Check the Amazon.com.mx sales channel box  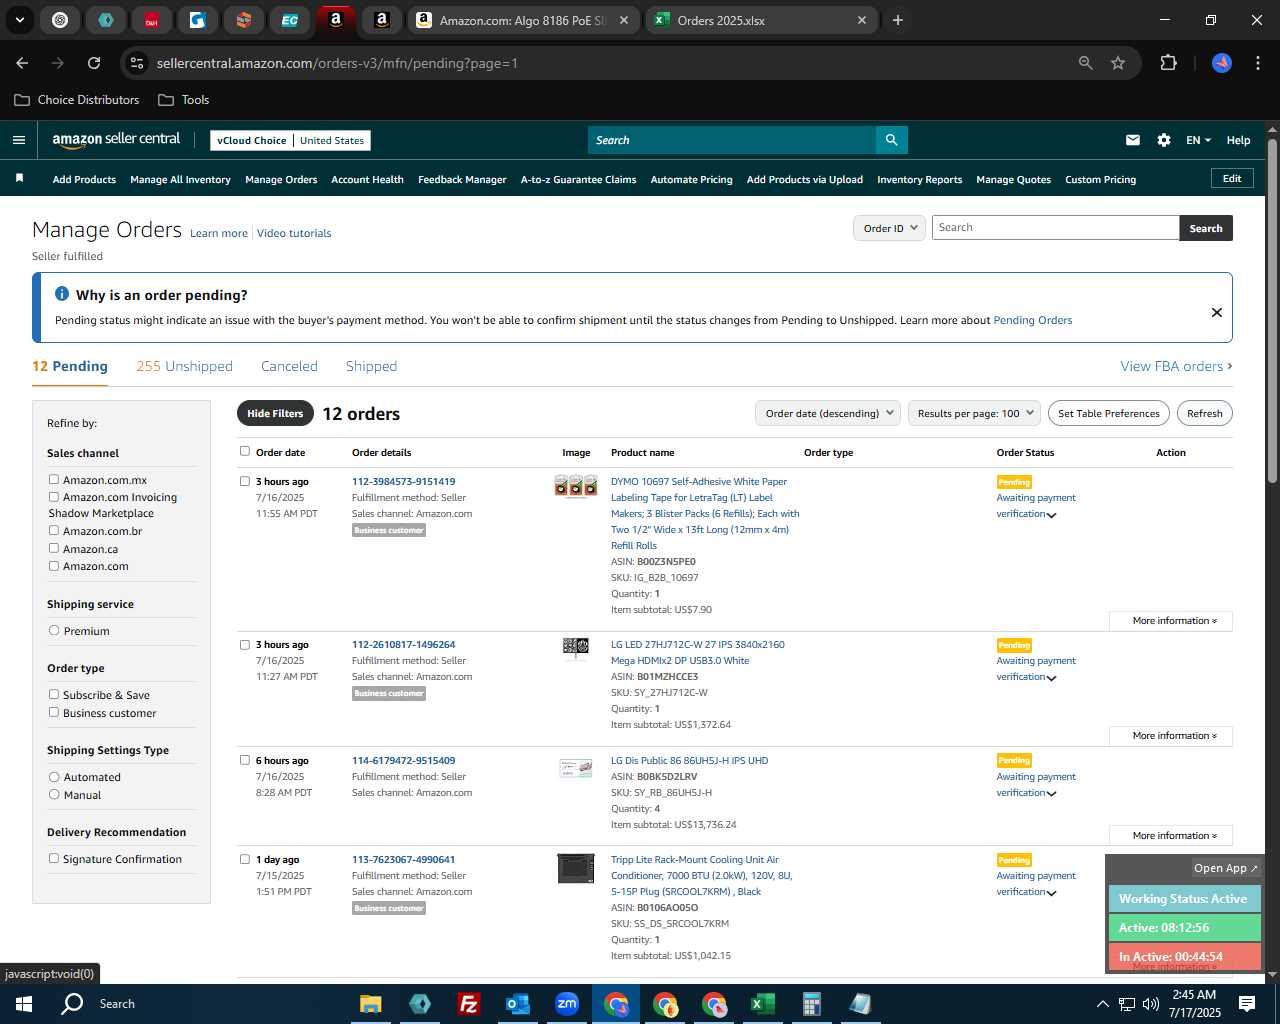pyautogui.click(x=54, y=480)
